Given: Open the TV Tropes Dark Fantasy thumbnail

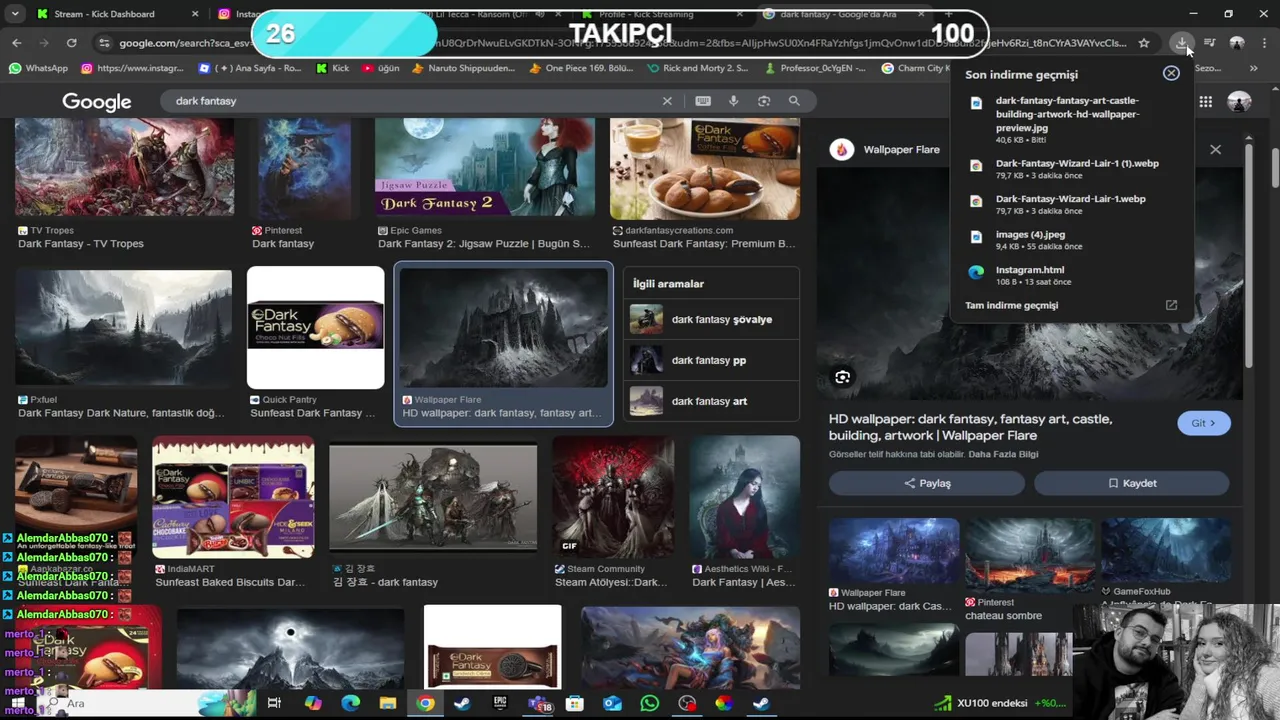Looking at the screenshot, I should (x=124, y=168).
